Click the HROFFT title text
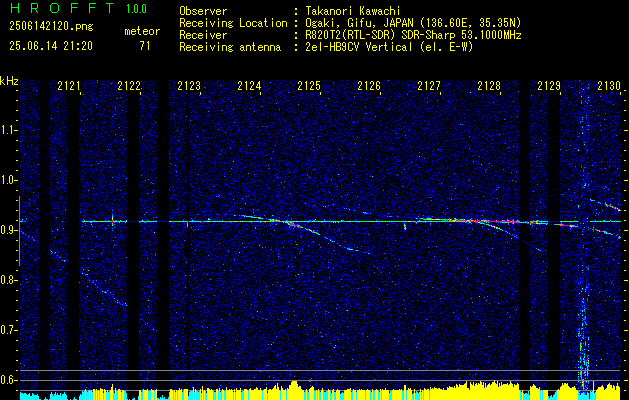The image size is (629, 400). [x=62, y=8]
